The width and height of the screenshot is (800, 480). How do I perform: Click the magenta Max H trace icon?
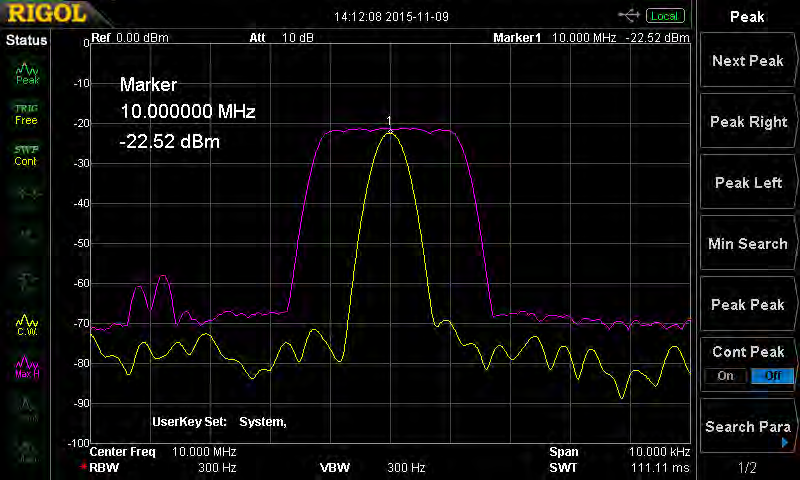[27, 367]
